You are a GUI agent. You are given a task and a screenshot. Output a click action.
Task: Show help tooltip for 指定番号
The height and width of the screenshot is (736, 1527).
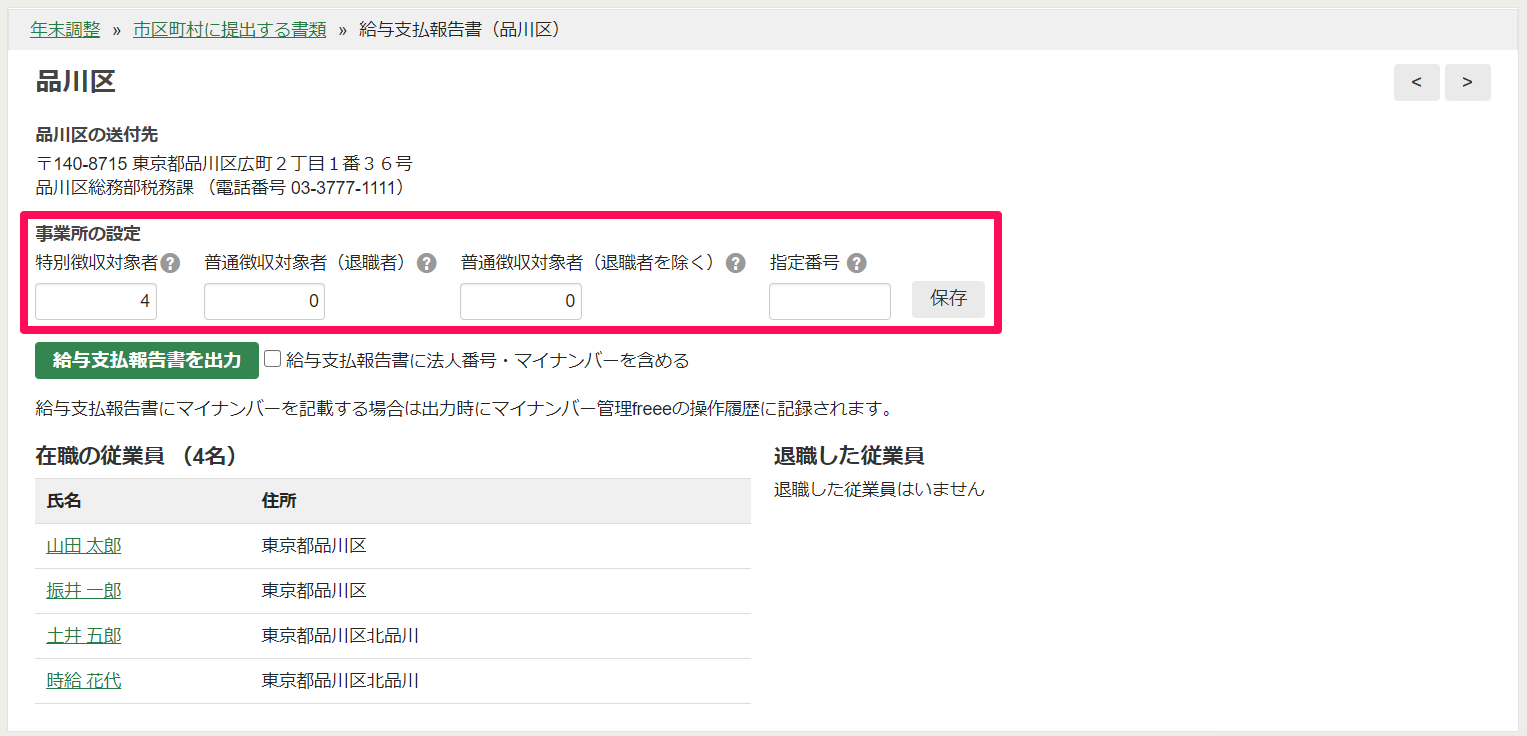click(x=857, y=263)
